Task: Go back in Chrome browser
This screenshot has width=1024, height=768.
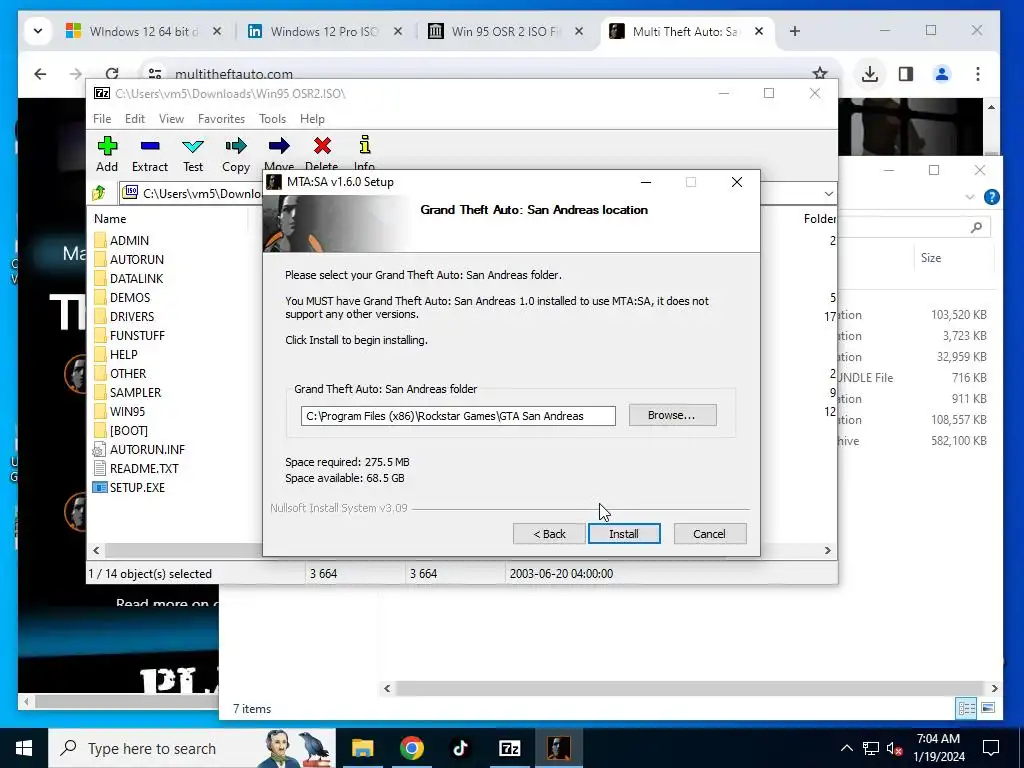Action: click(40, 74)
